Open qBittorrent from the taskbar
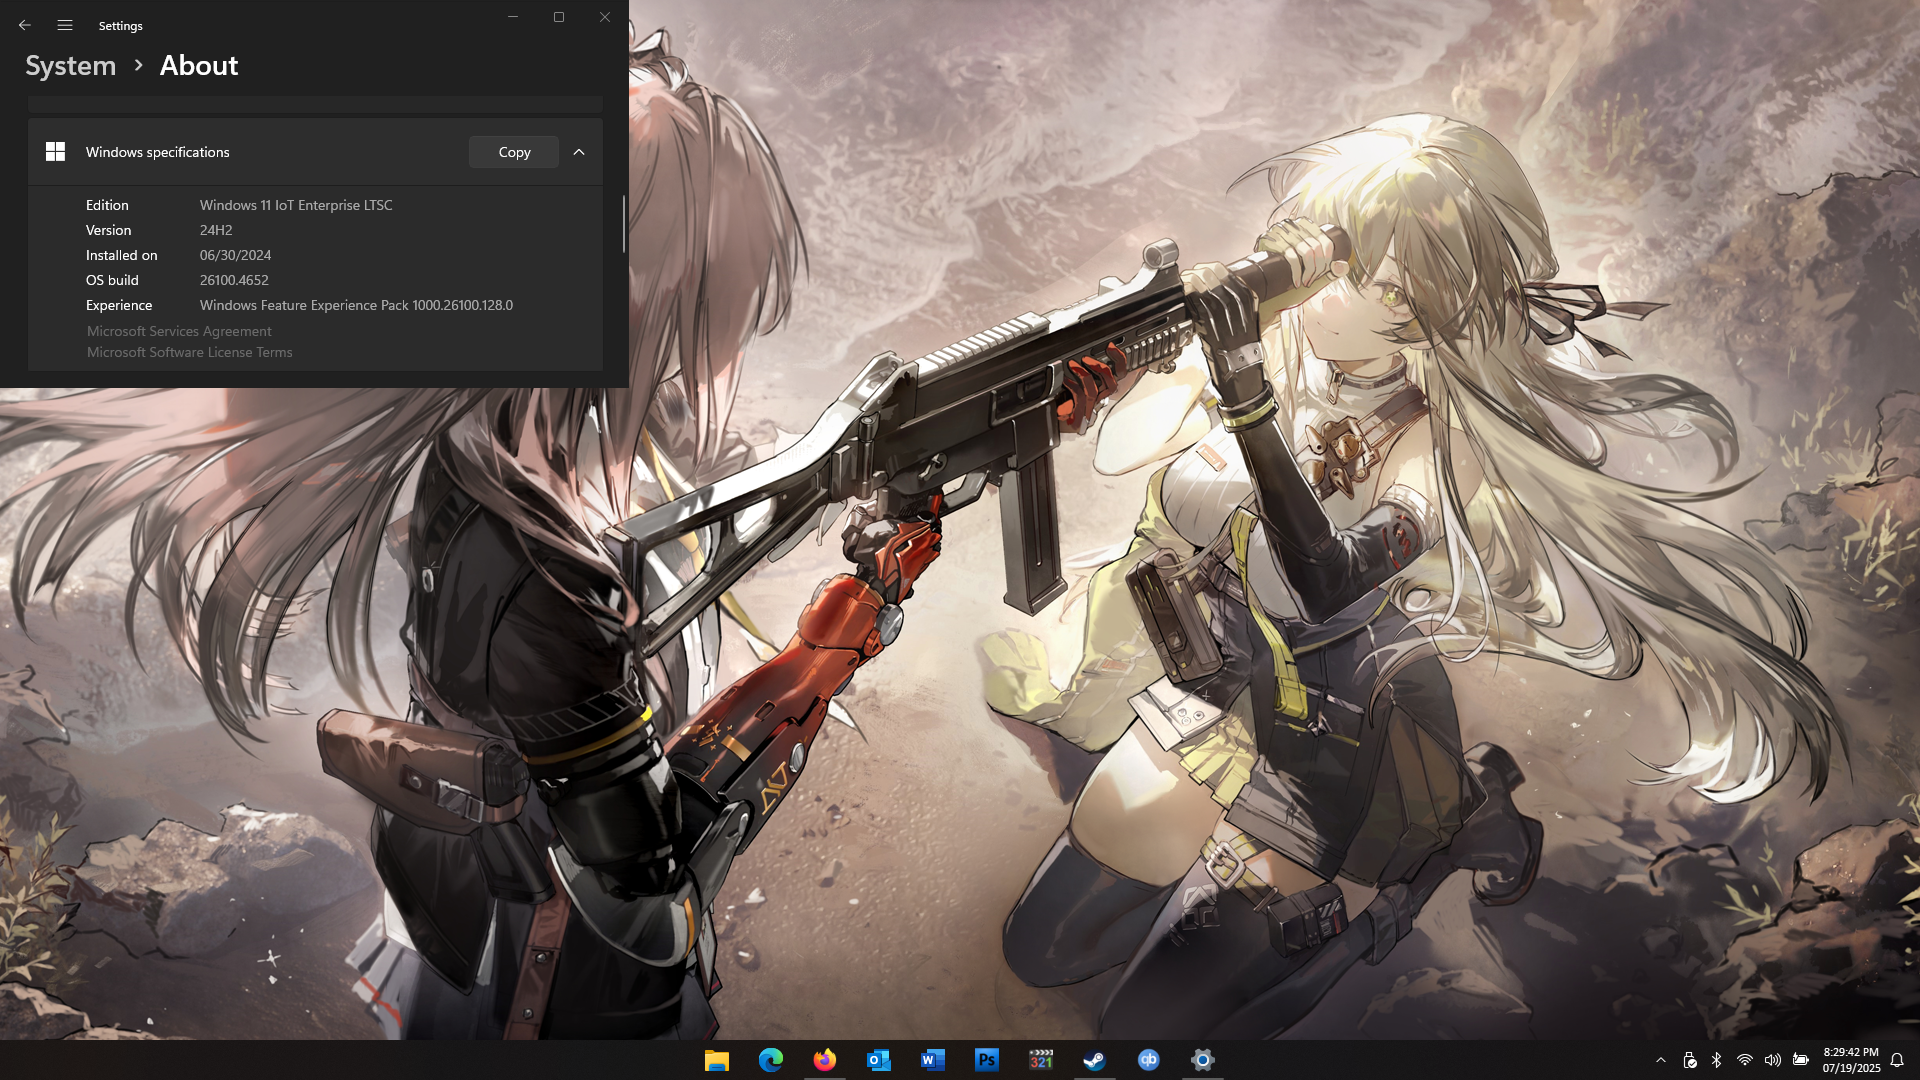 click(1149, 1060)
